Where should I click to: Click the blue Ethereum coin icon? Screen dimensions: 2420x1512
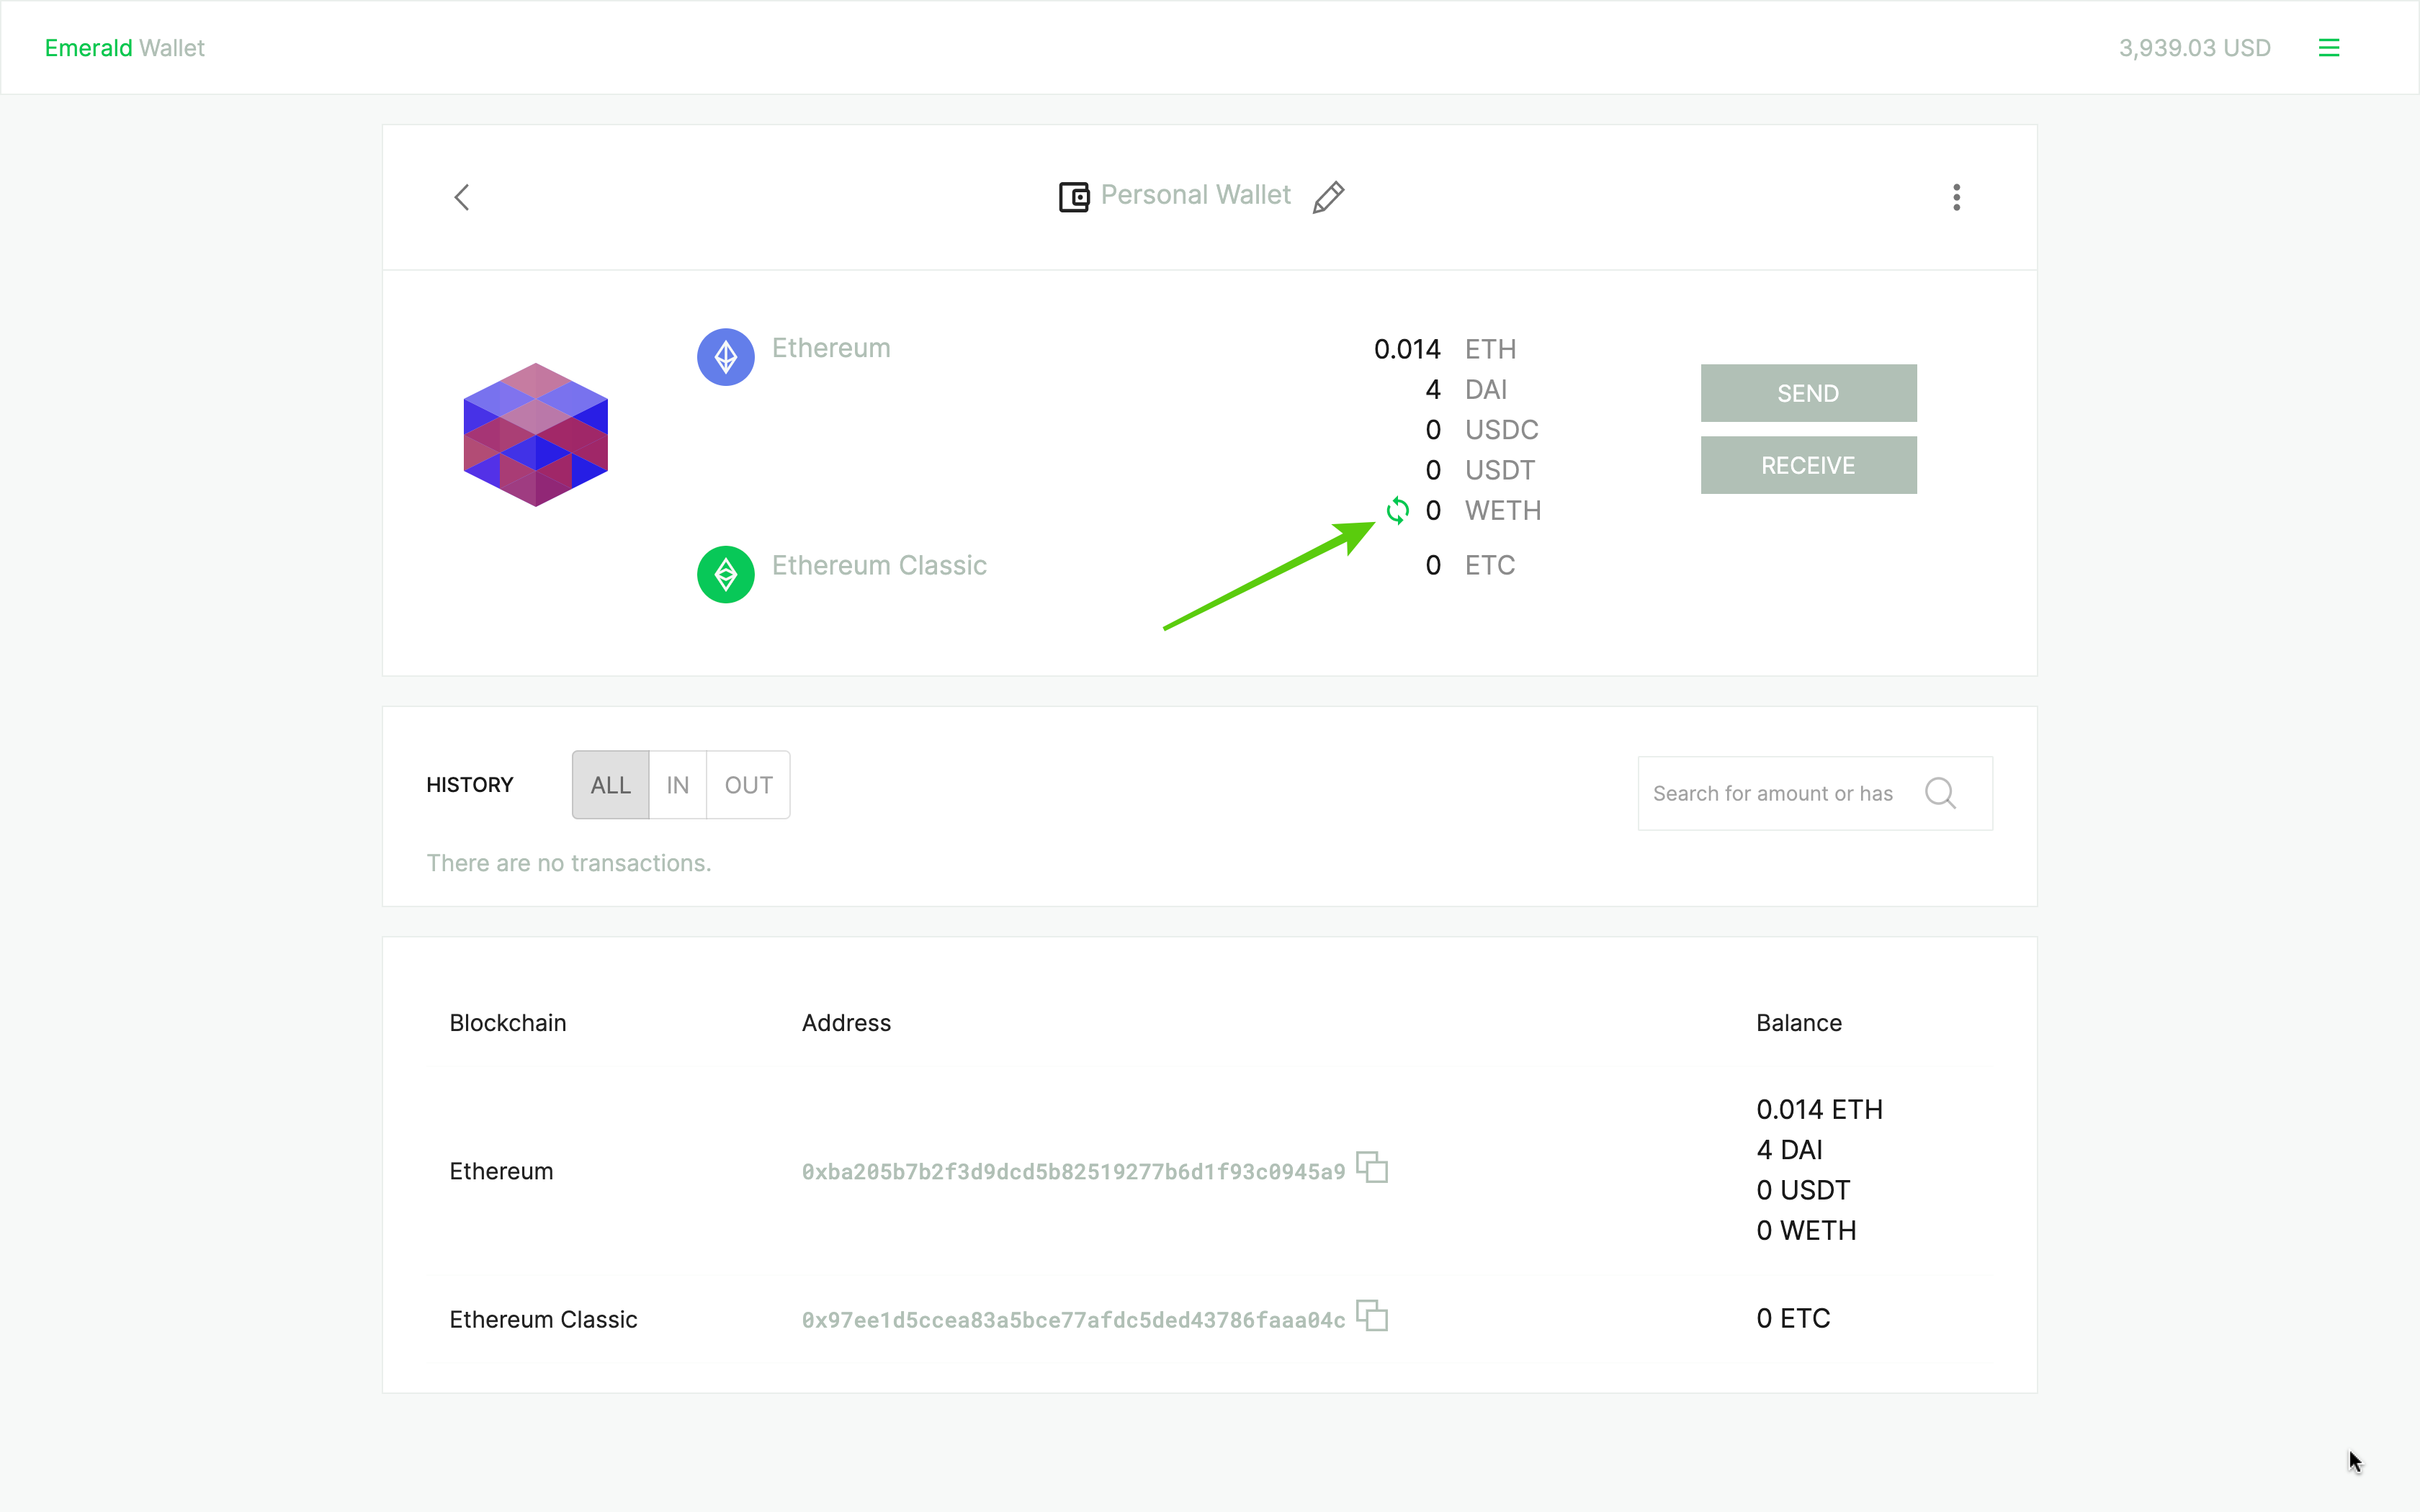725,357
